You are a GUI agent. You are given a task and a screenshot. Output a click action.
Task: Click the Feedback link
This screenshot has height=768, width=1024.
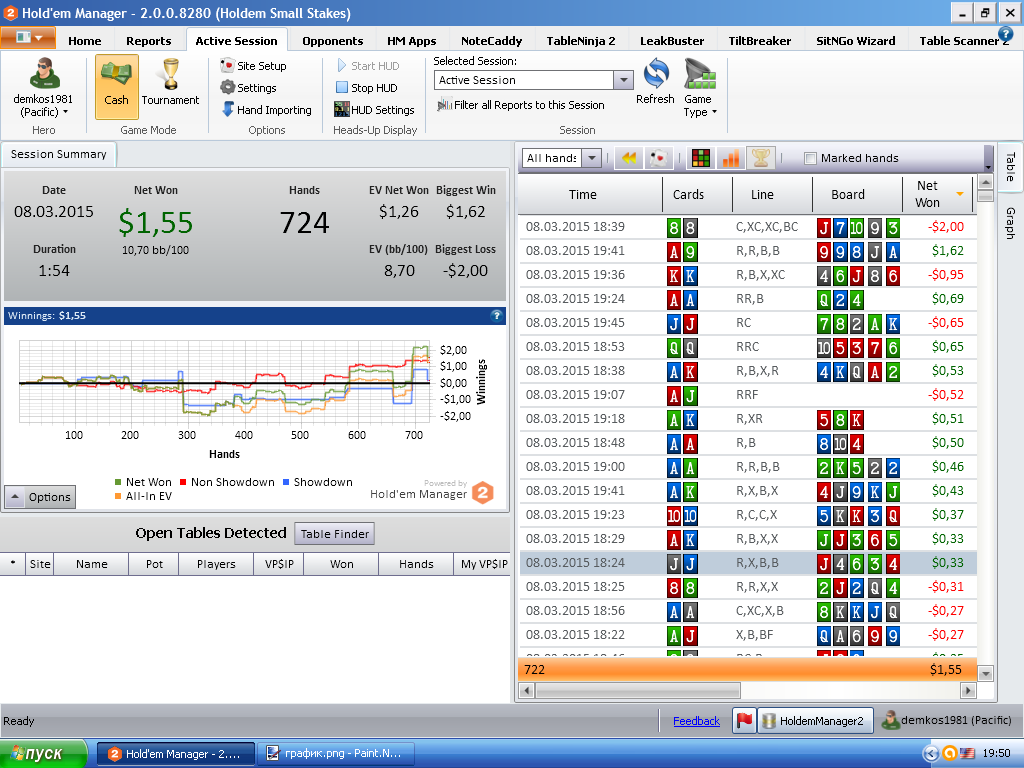point(696,721)
